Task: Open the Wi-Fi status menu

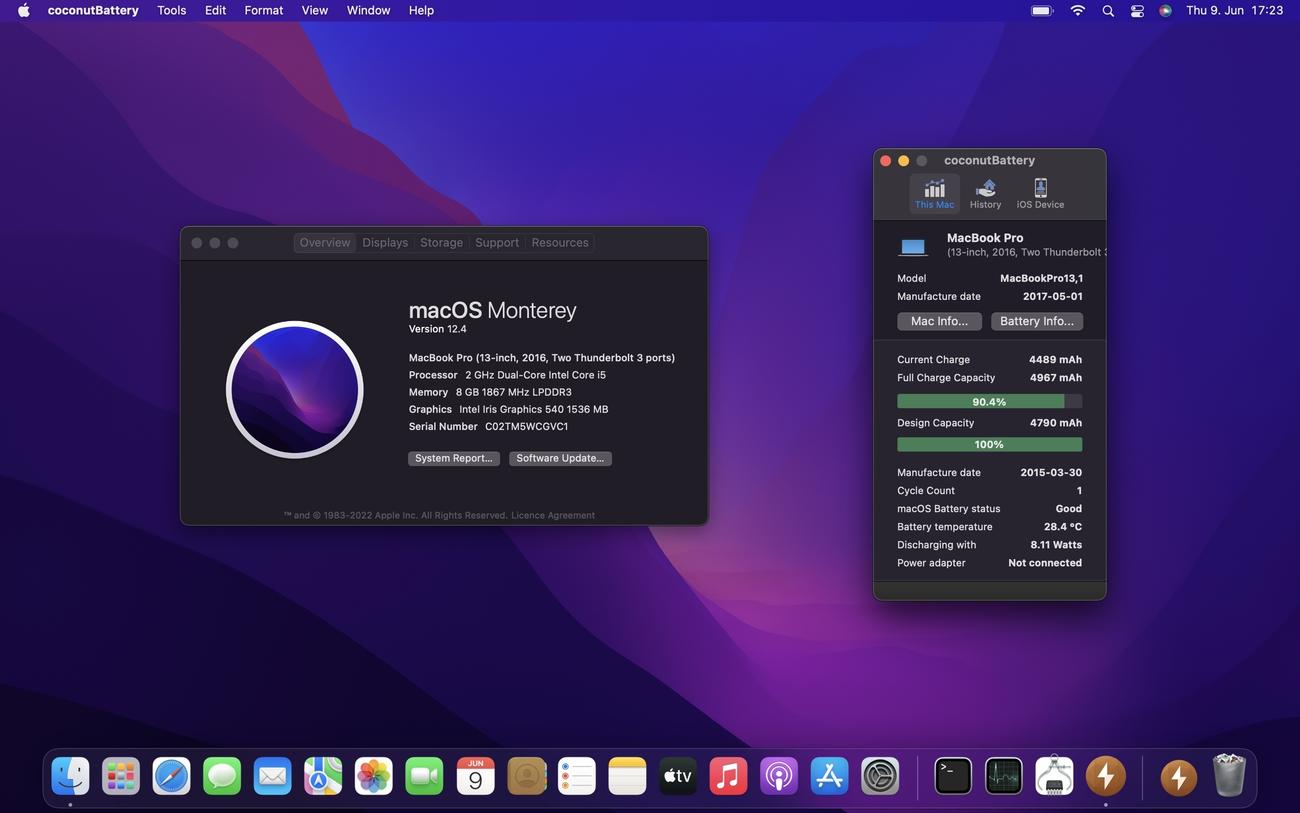Action: [1077, 10]
